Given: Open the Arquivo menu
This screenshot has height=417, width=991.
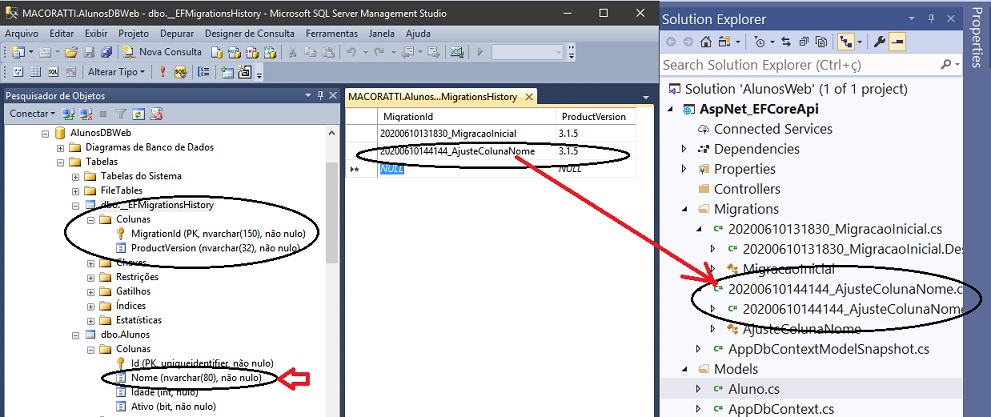Looking at the screenshot, I should (x=21, y=33).
